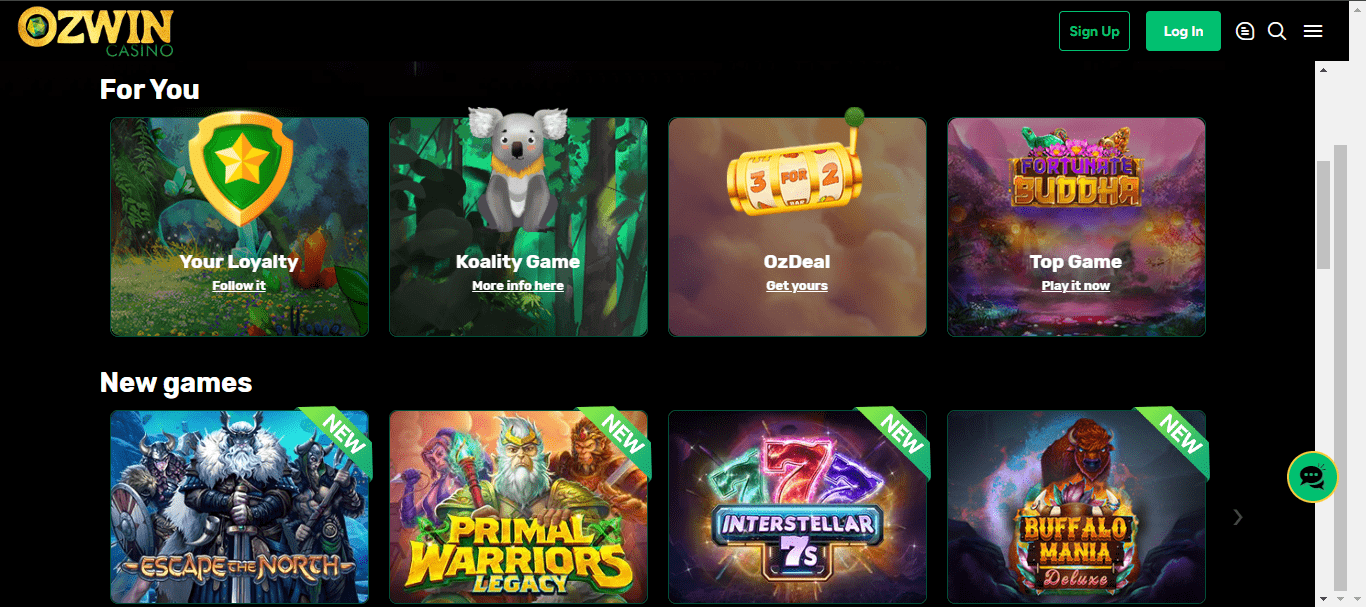Open the hamburger menu icon
Screen dimensions: 1366x607
[1313, 31]
